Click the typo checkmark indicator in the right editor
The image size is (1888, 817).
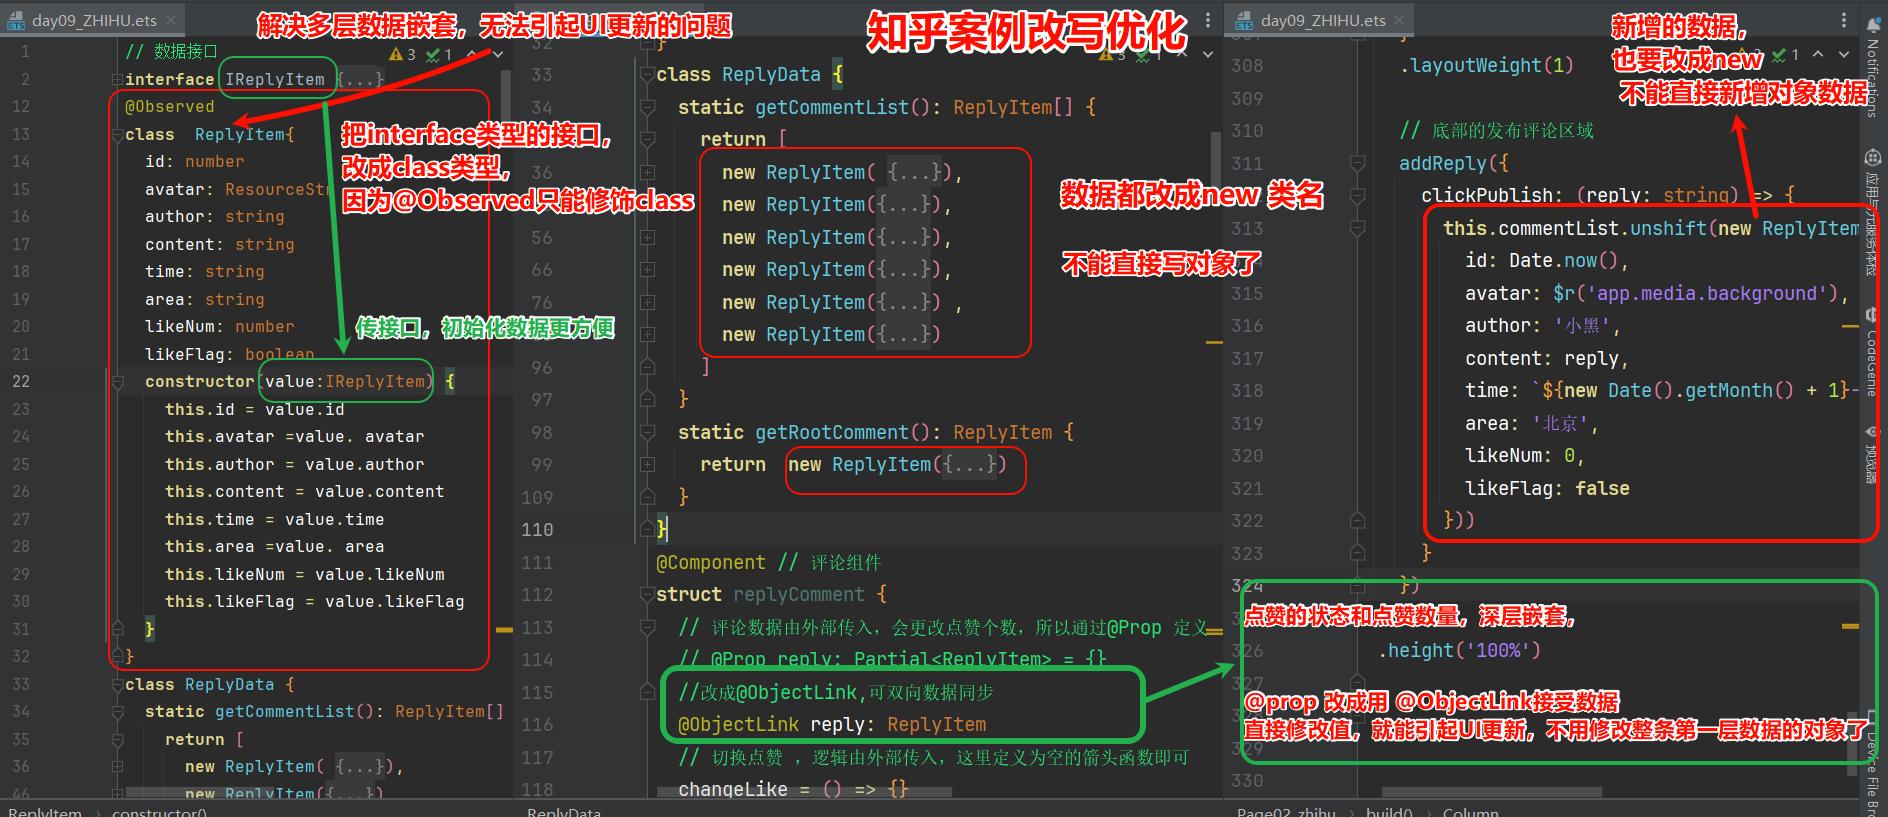[1786, 54]
